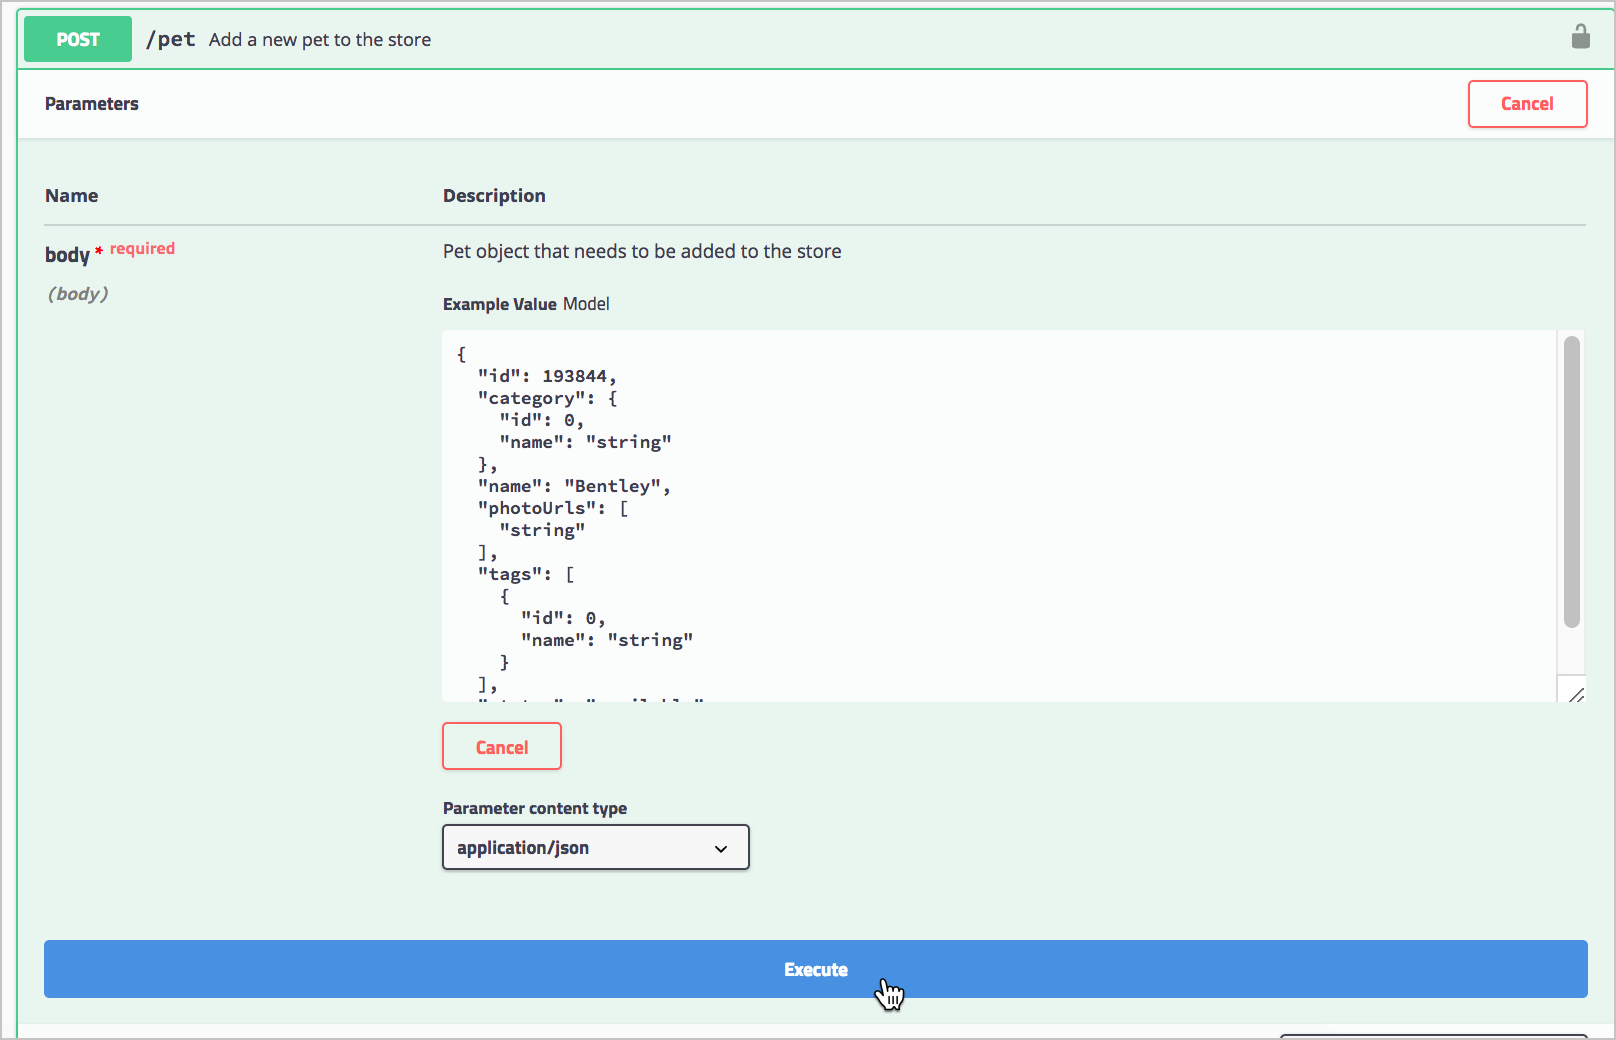1616x1040 pixels.
Task: Open the Parameter content type dropdown
Action: tap(595, 847)
